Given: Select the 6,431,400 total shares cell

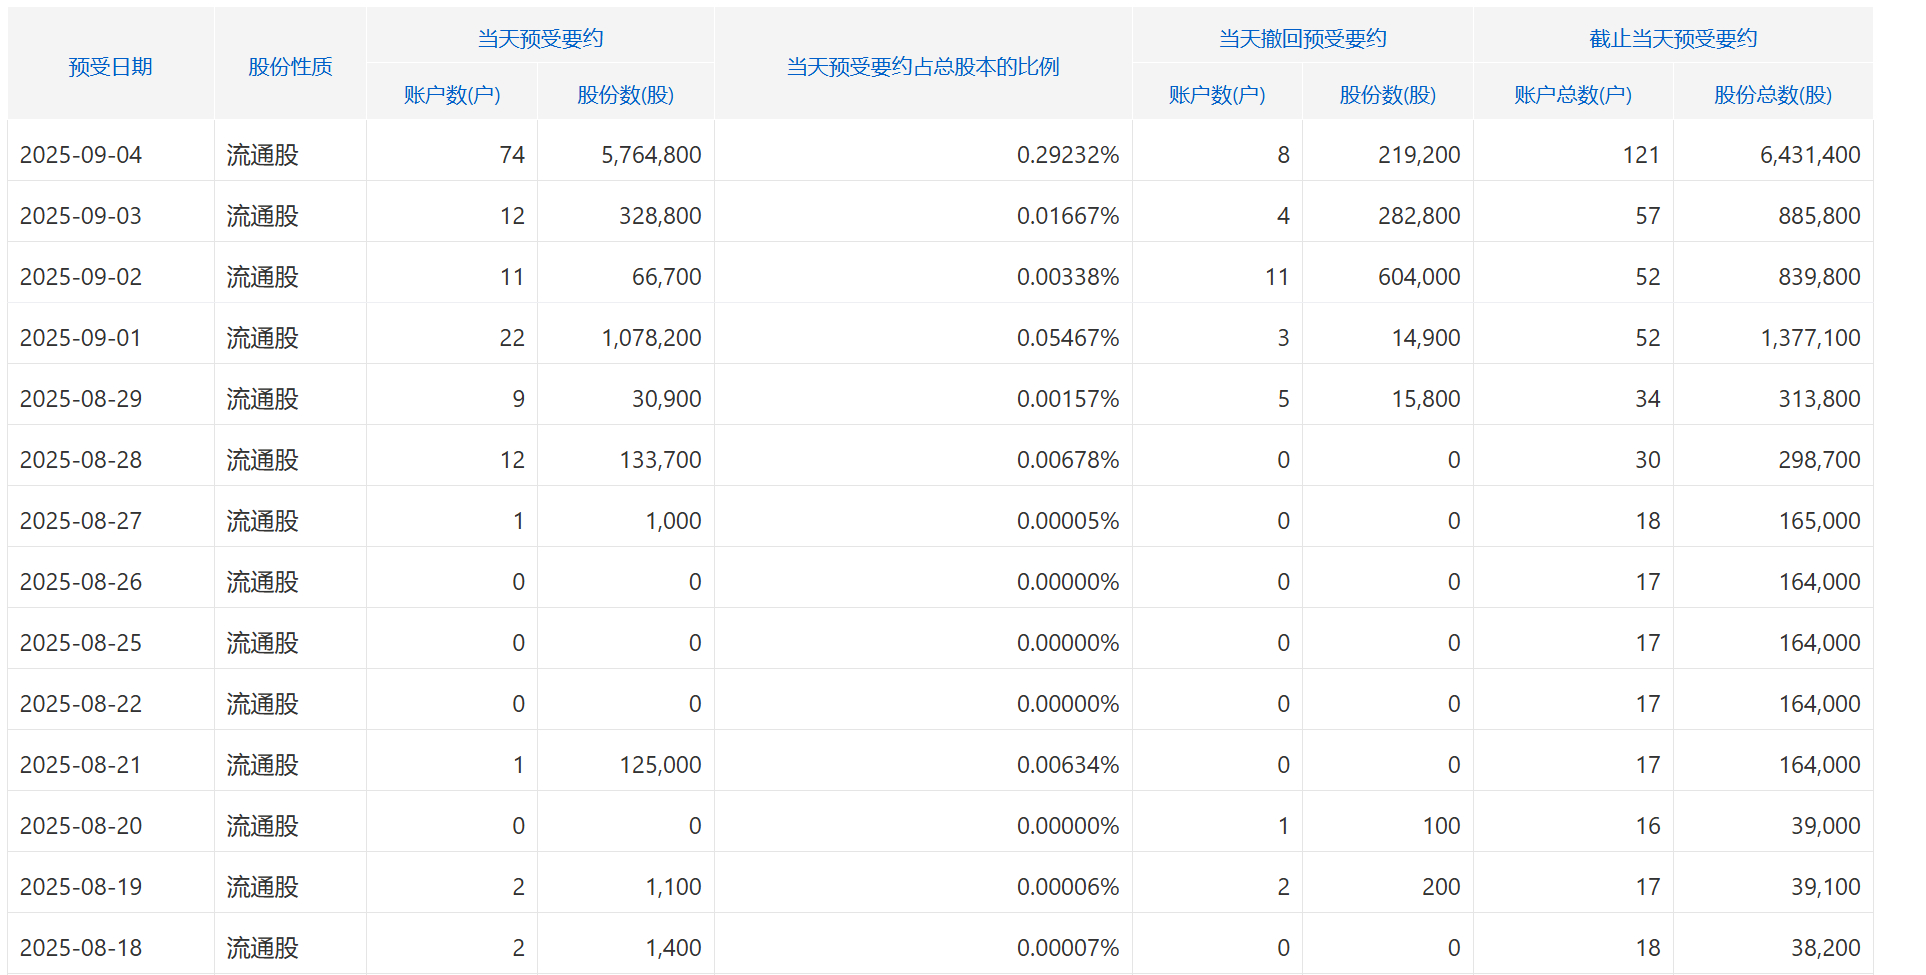Looking at the screenshot, I should pos(1809,155).
